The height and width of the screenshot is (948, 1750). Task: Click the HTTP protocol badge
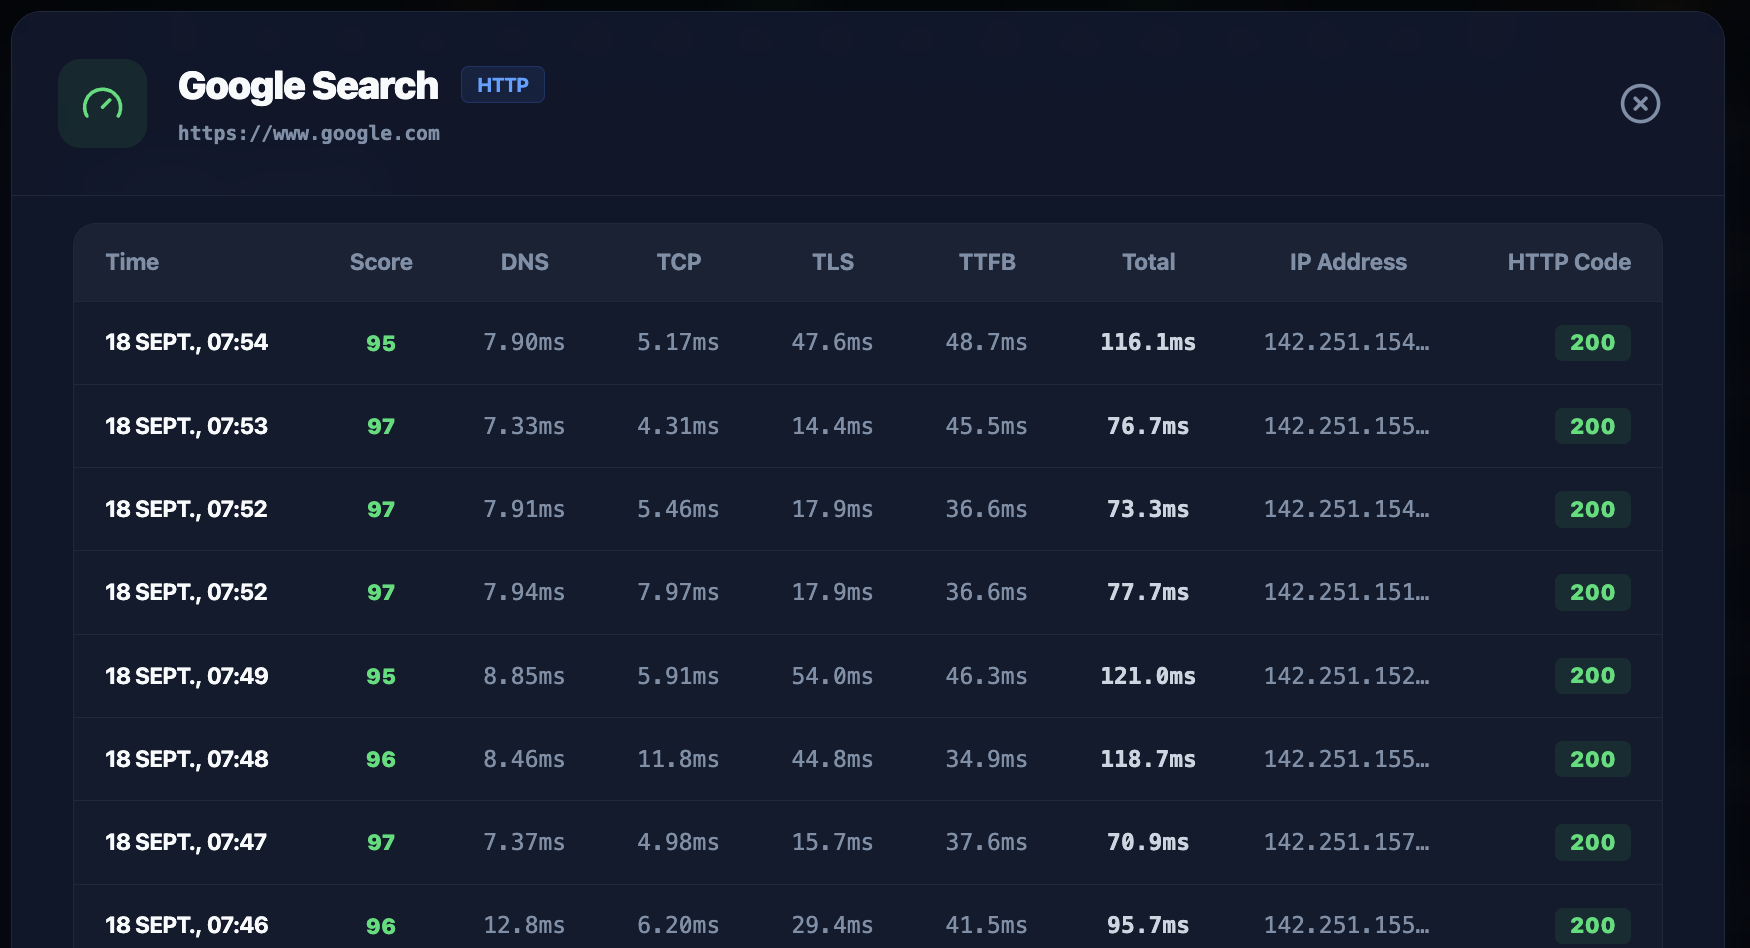(503, 85)
